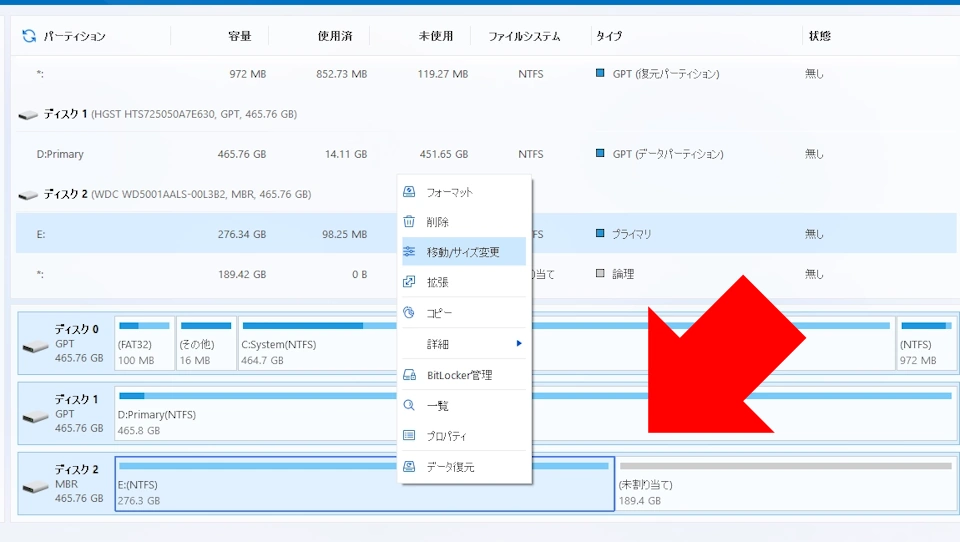The width and height of the screenshot is (960, 542).
Task: Click the drive icon in ディスク 2 map row
Action: (x=36, y=487)
